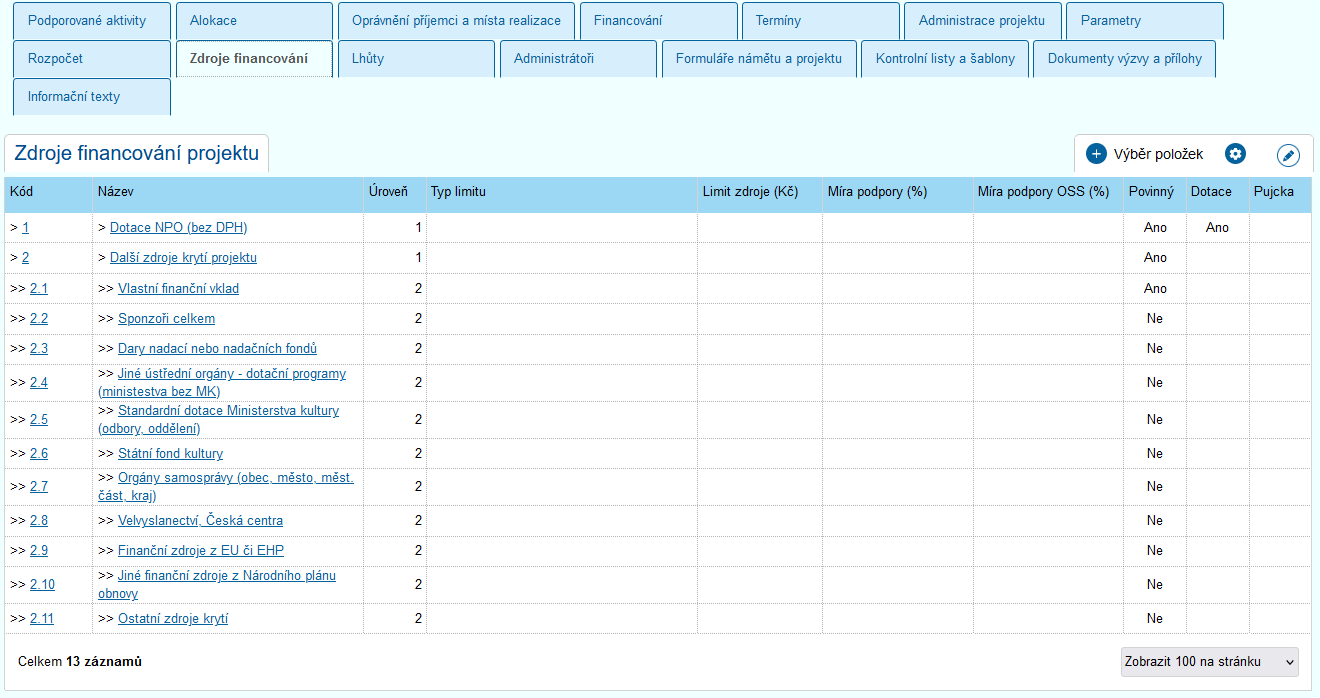This screenshot has height=698, width=1320.
Task: Click the plus icon next to Výběr položek
Action: click(1096, 154)
